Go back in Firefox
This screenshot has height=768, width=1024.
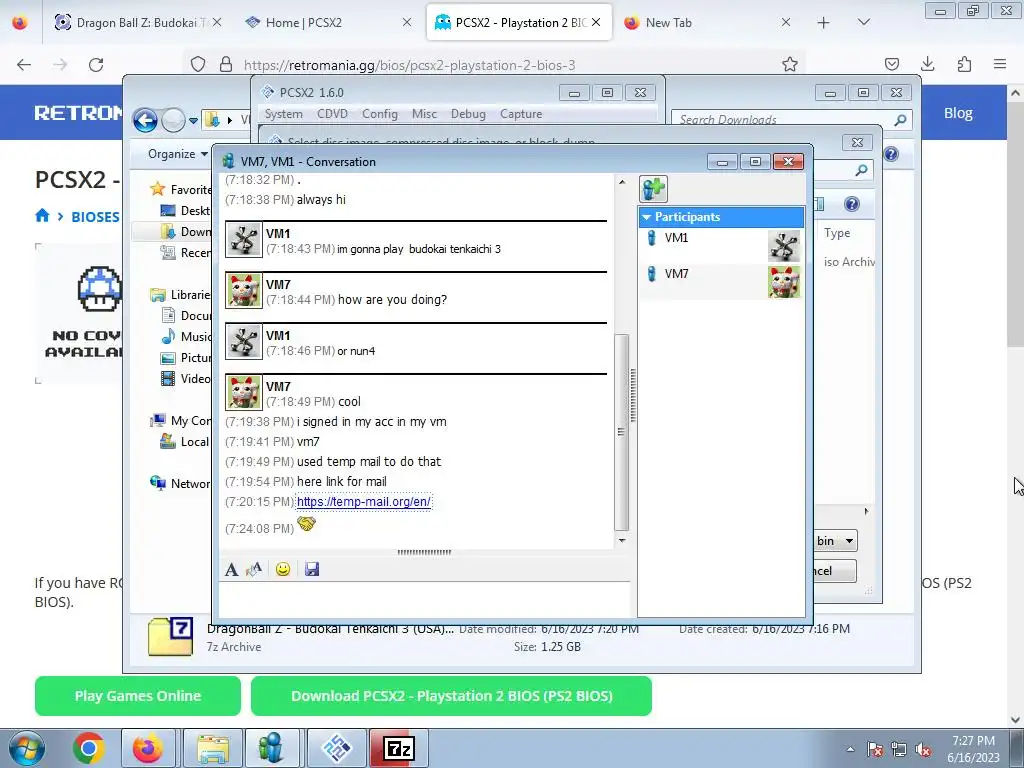tap(24, 65)
